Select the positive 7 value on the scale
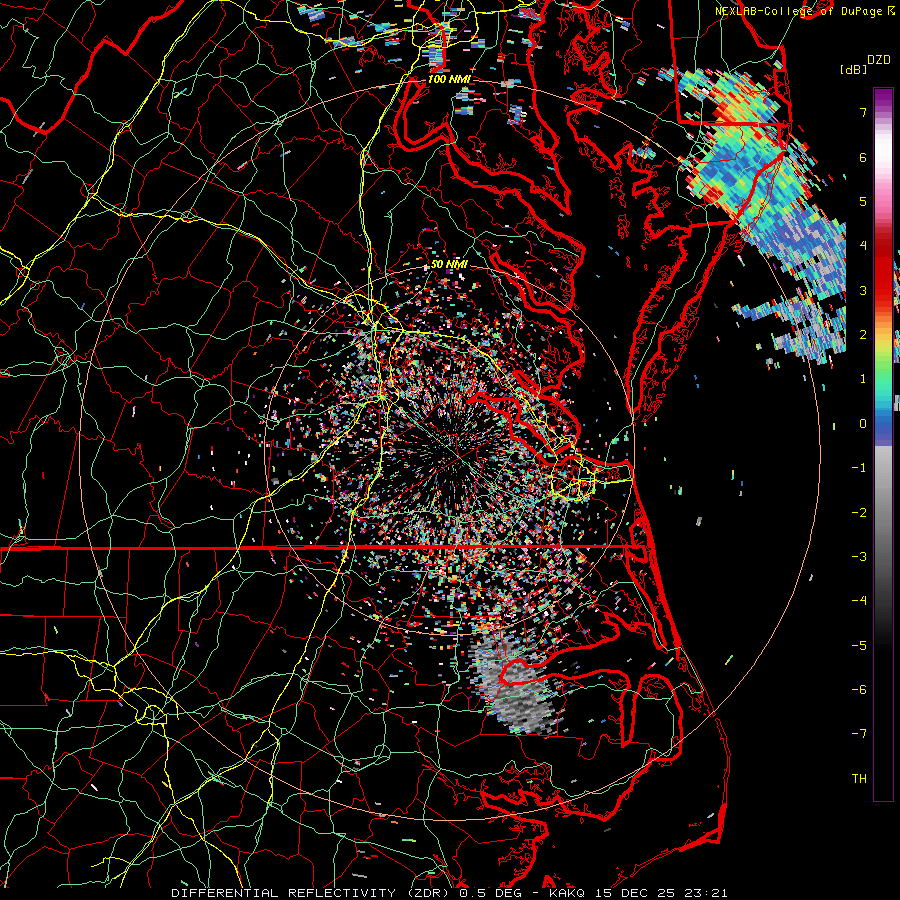This screenshot has height=900, width=900. (x=863, y=113)
